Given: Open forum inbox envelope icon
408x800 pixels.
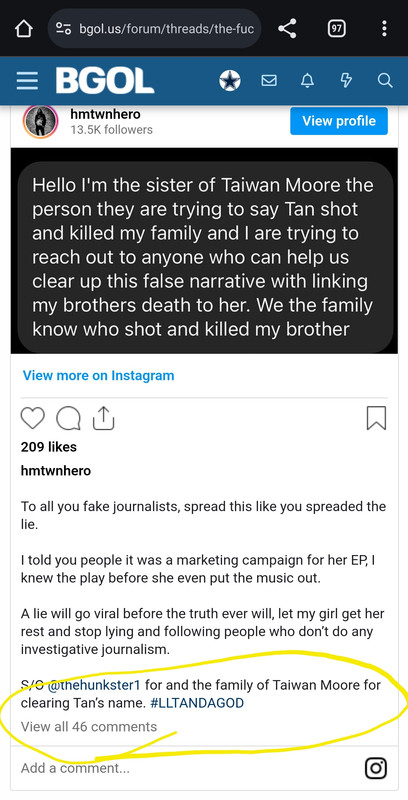Looking at the screenshot, I should [x=269, y=81].
